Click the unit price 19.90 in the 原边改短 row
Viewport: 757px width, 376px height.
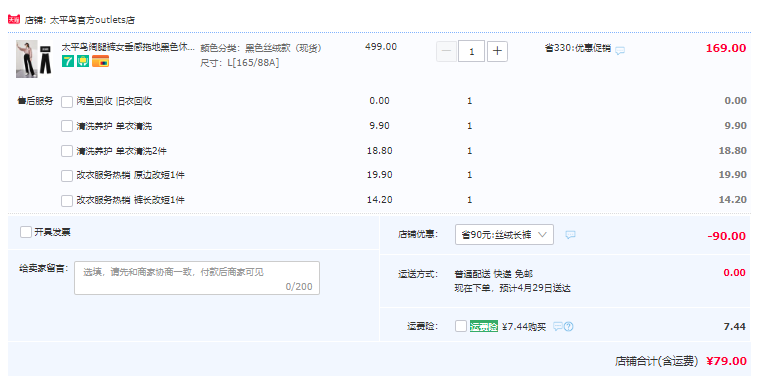pyautogui.click(x=379, y=175)
